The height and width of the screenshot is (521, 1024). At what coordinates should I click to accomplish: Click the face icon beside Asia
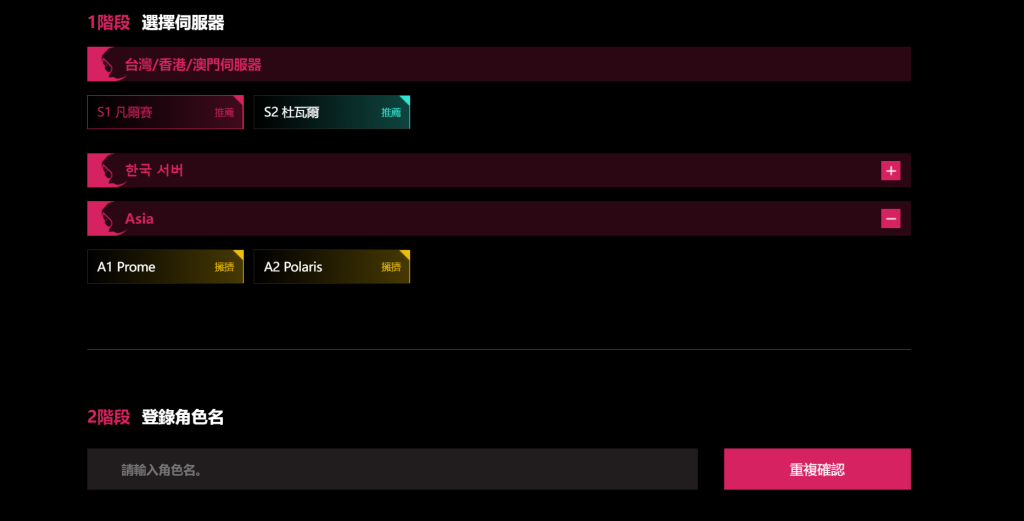pyautogui.click(x=106, y=219)
